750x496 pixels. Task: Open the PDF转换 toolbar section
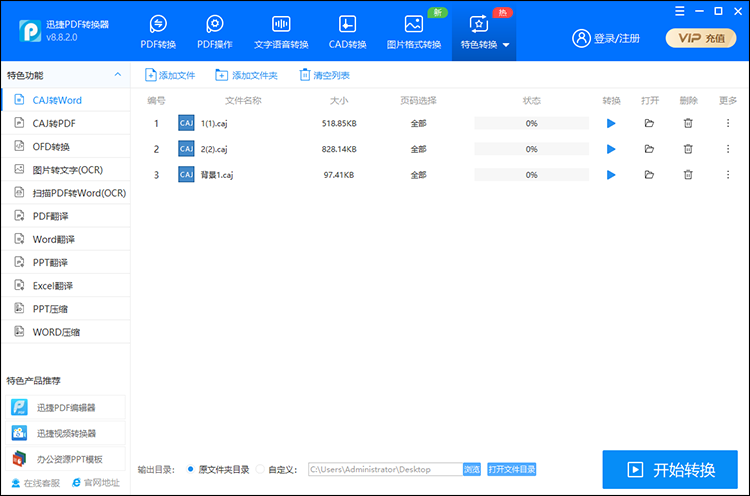[158, 32]
